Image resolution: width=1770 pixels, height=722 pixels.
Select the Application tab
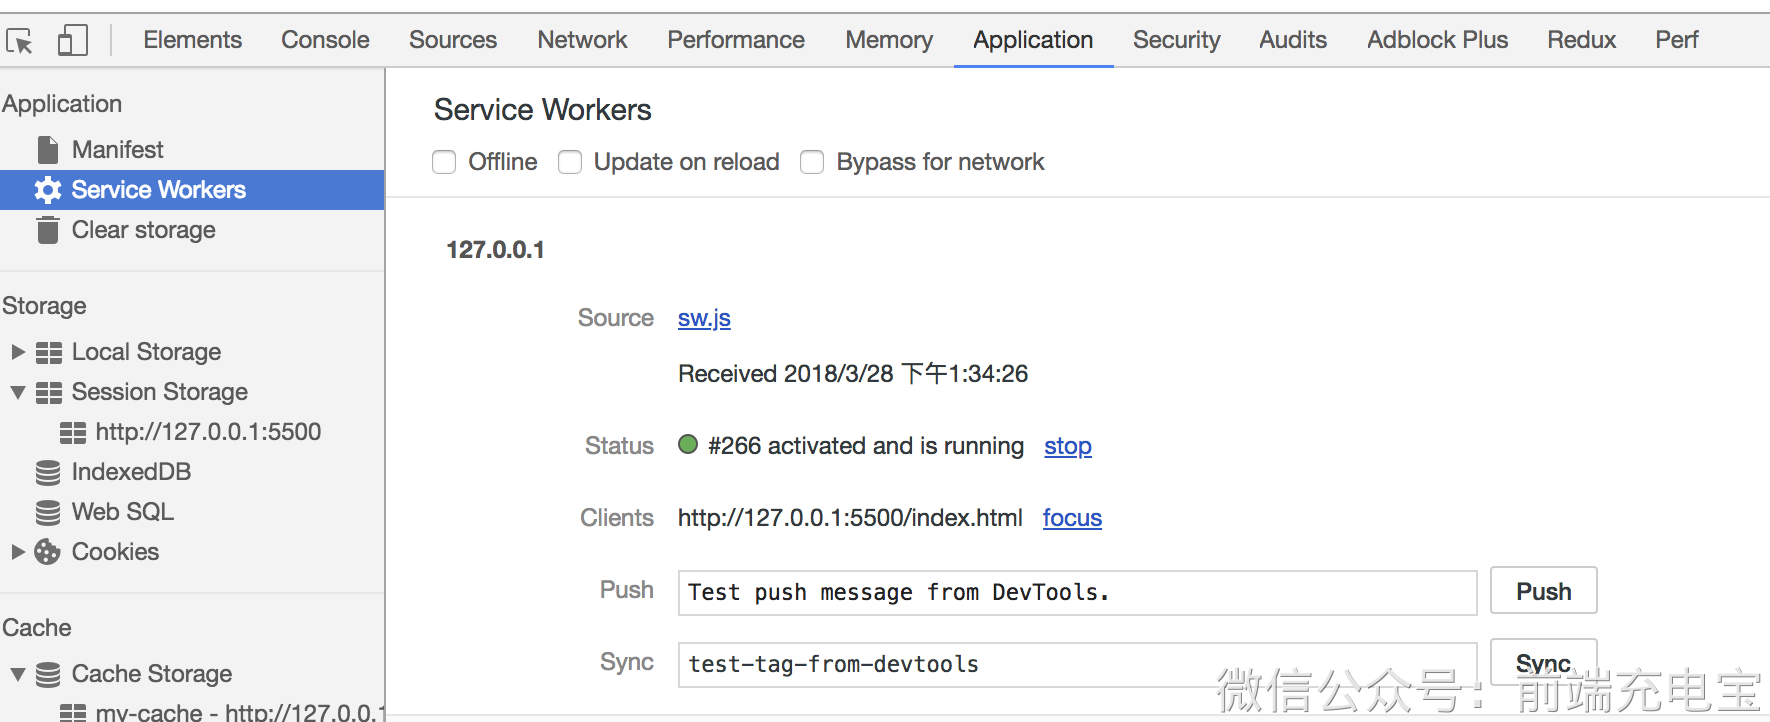click(x=1033, y=40)
